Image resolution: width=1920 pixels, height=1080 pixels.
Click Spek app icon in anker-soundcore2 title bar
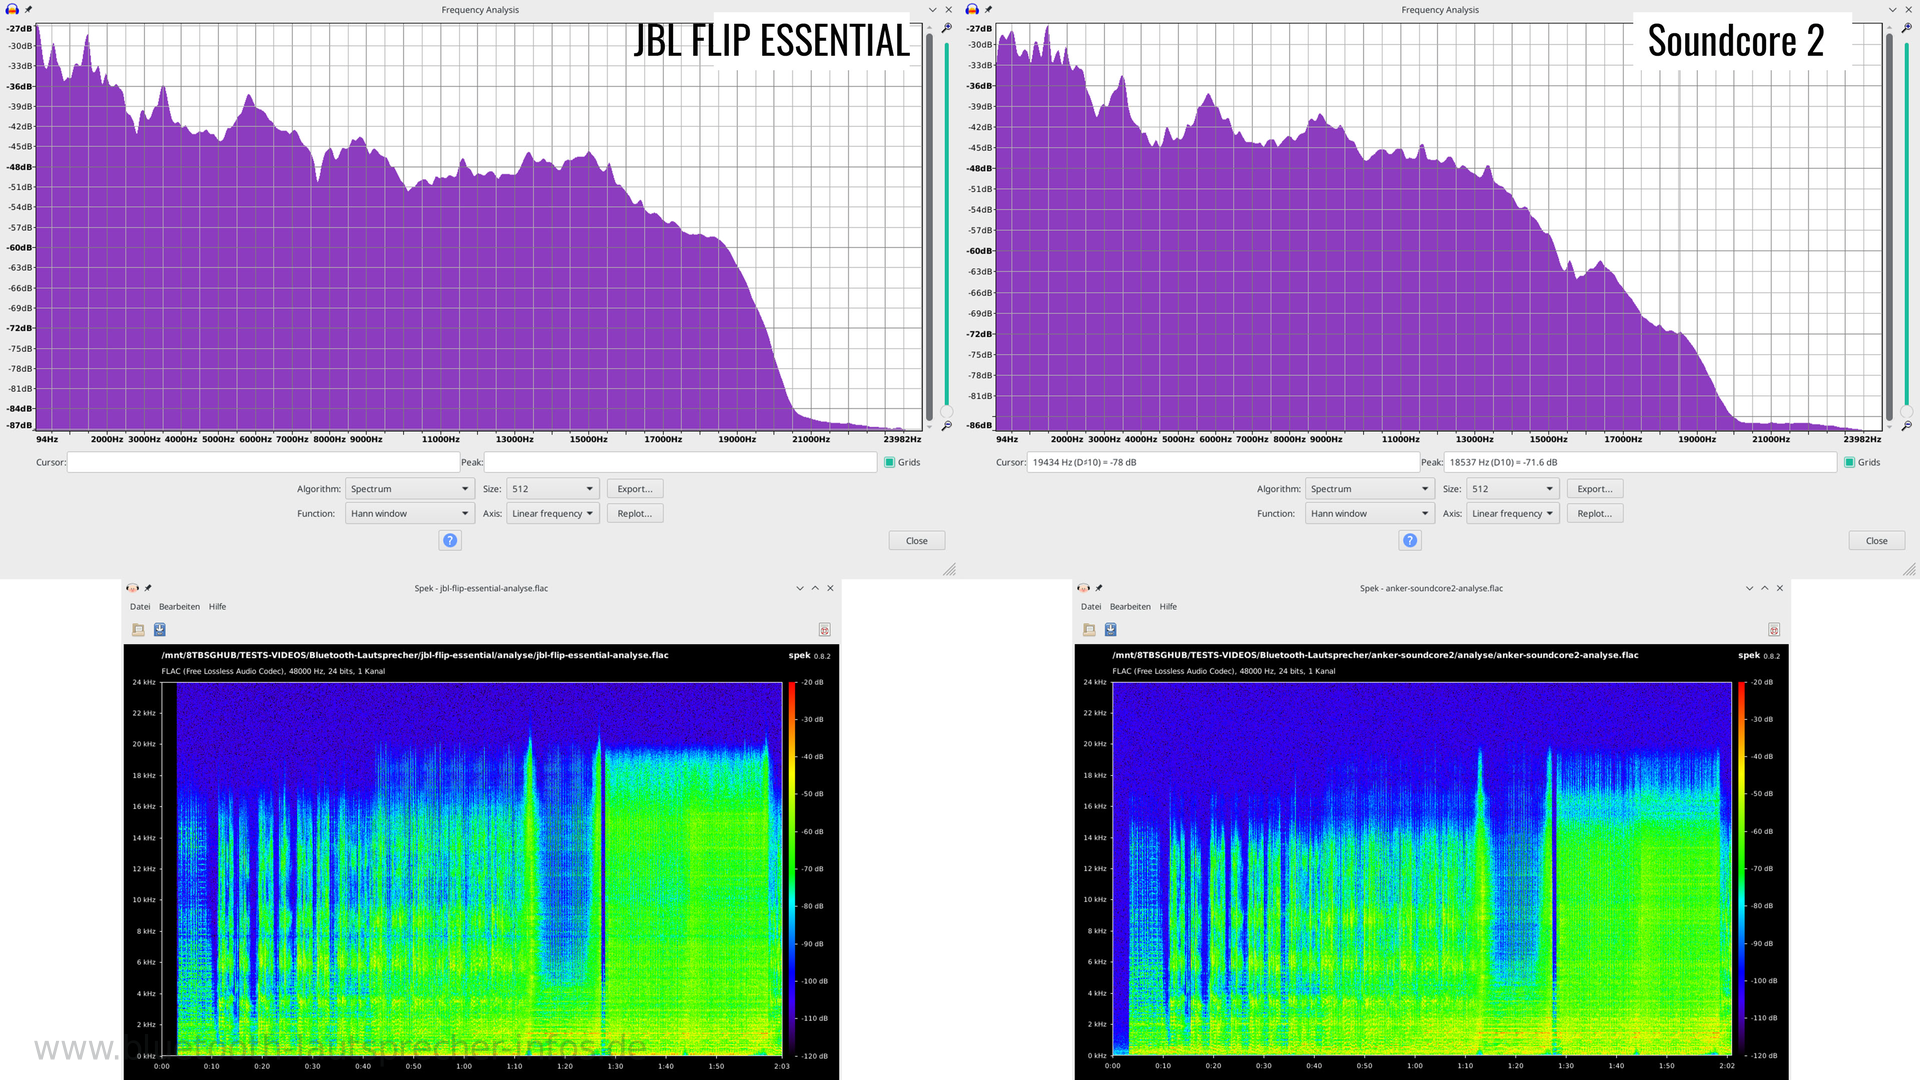coord(1083,588)
